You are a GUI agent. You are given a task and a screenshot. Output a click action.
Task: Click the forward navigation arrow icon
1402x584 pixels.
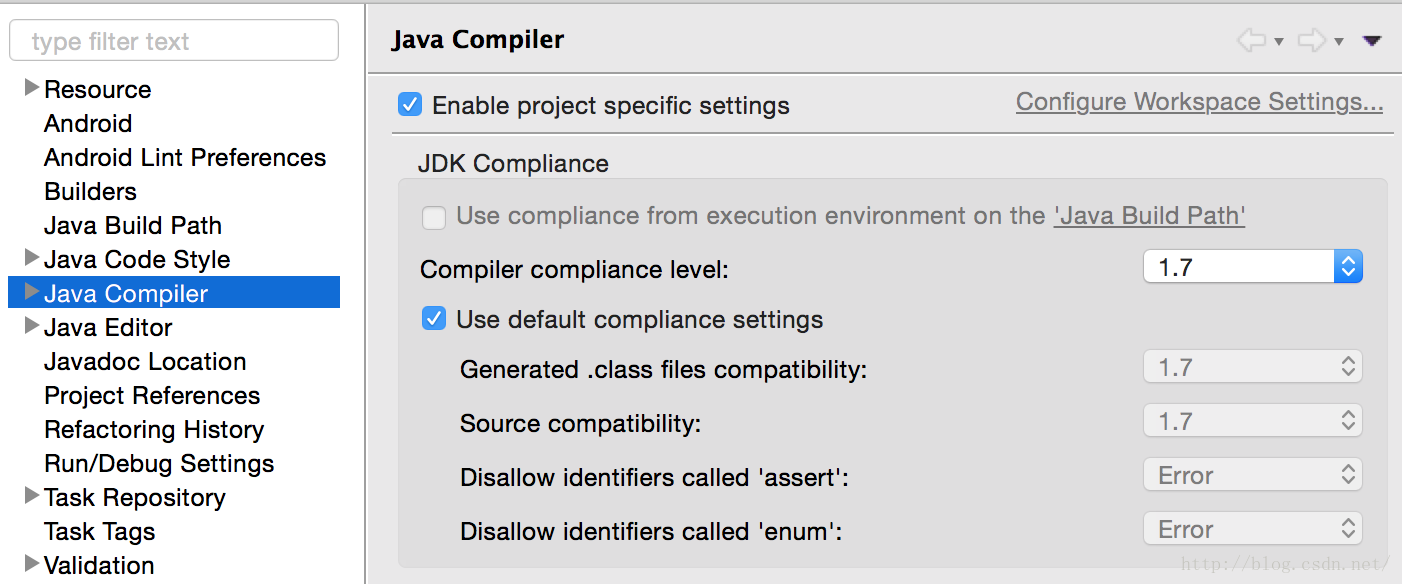coord(1312,41)
